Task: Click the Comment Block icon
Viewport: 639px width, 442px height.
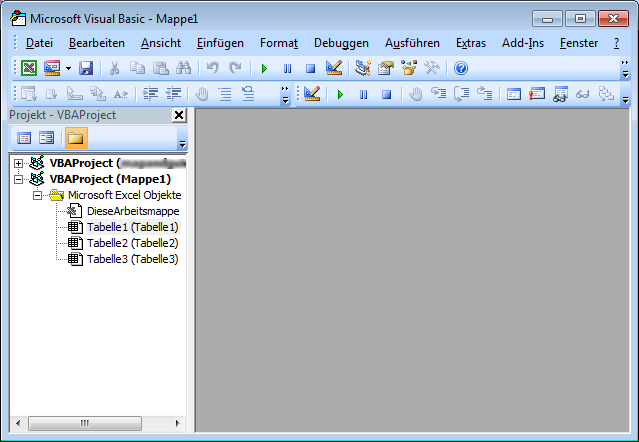Action: 225,94
